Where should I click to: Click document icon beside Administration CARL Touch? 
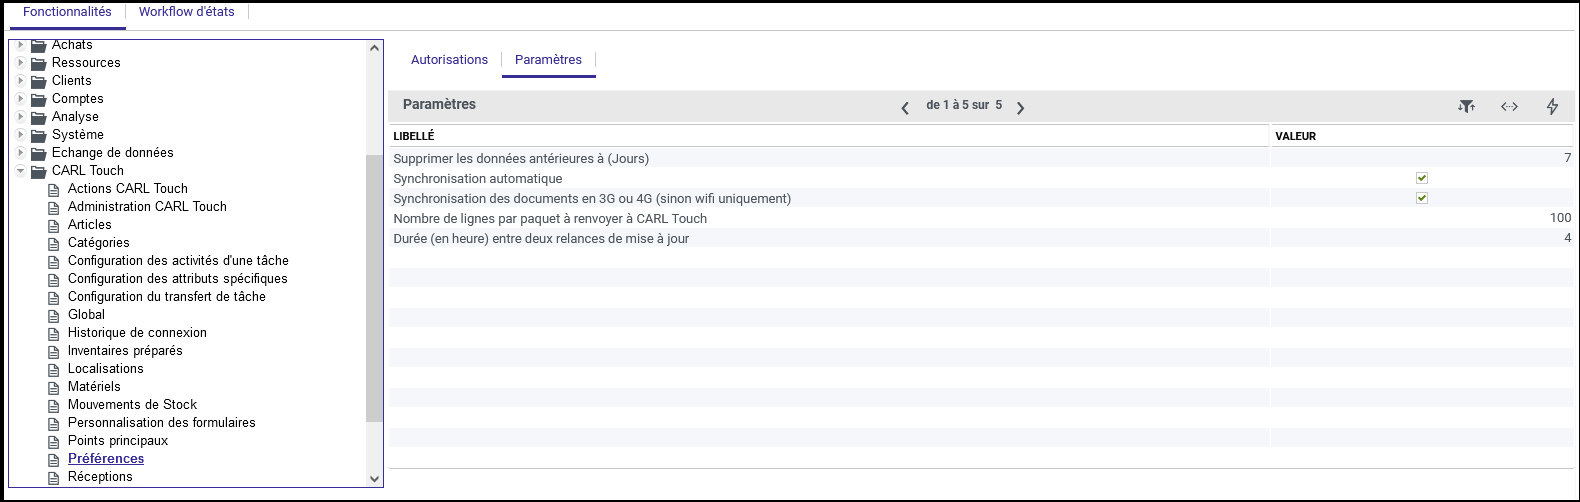[x=54, y=207]
